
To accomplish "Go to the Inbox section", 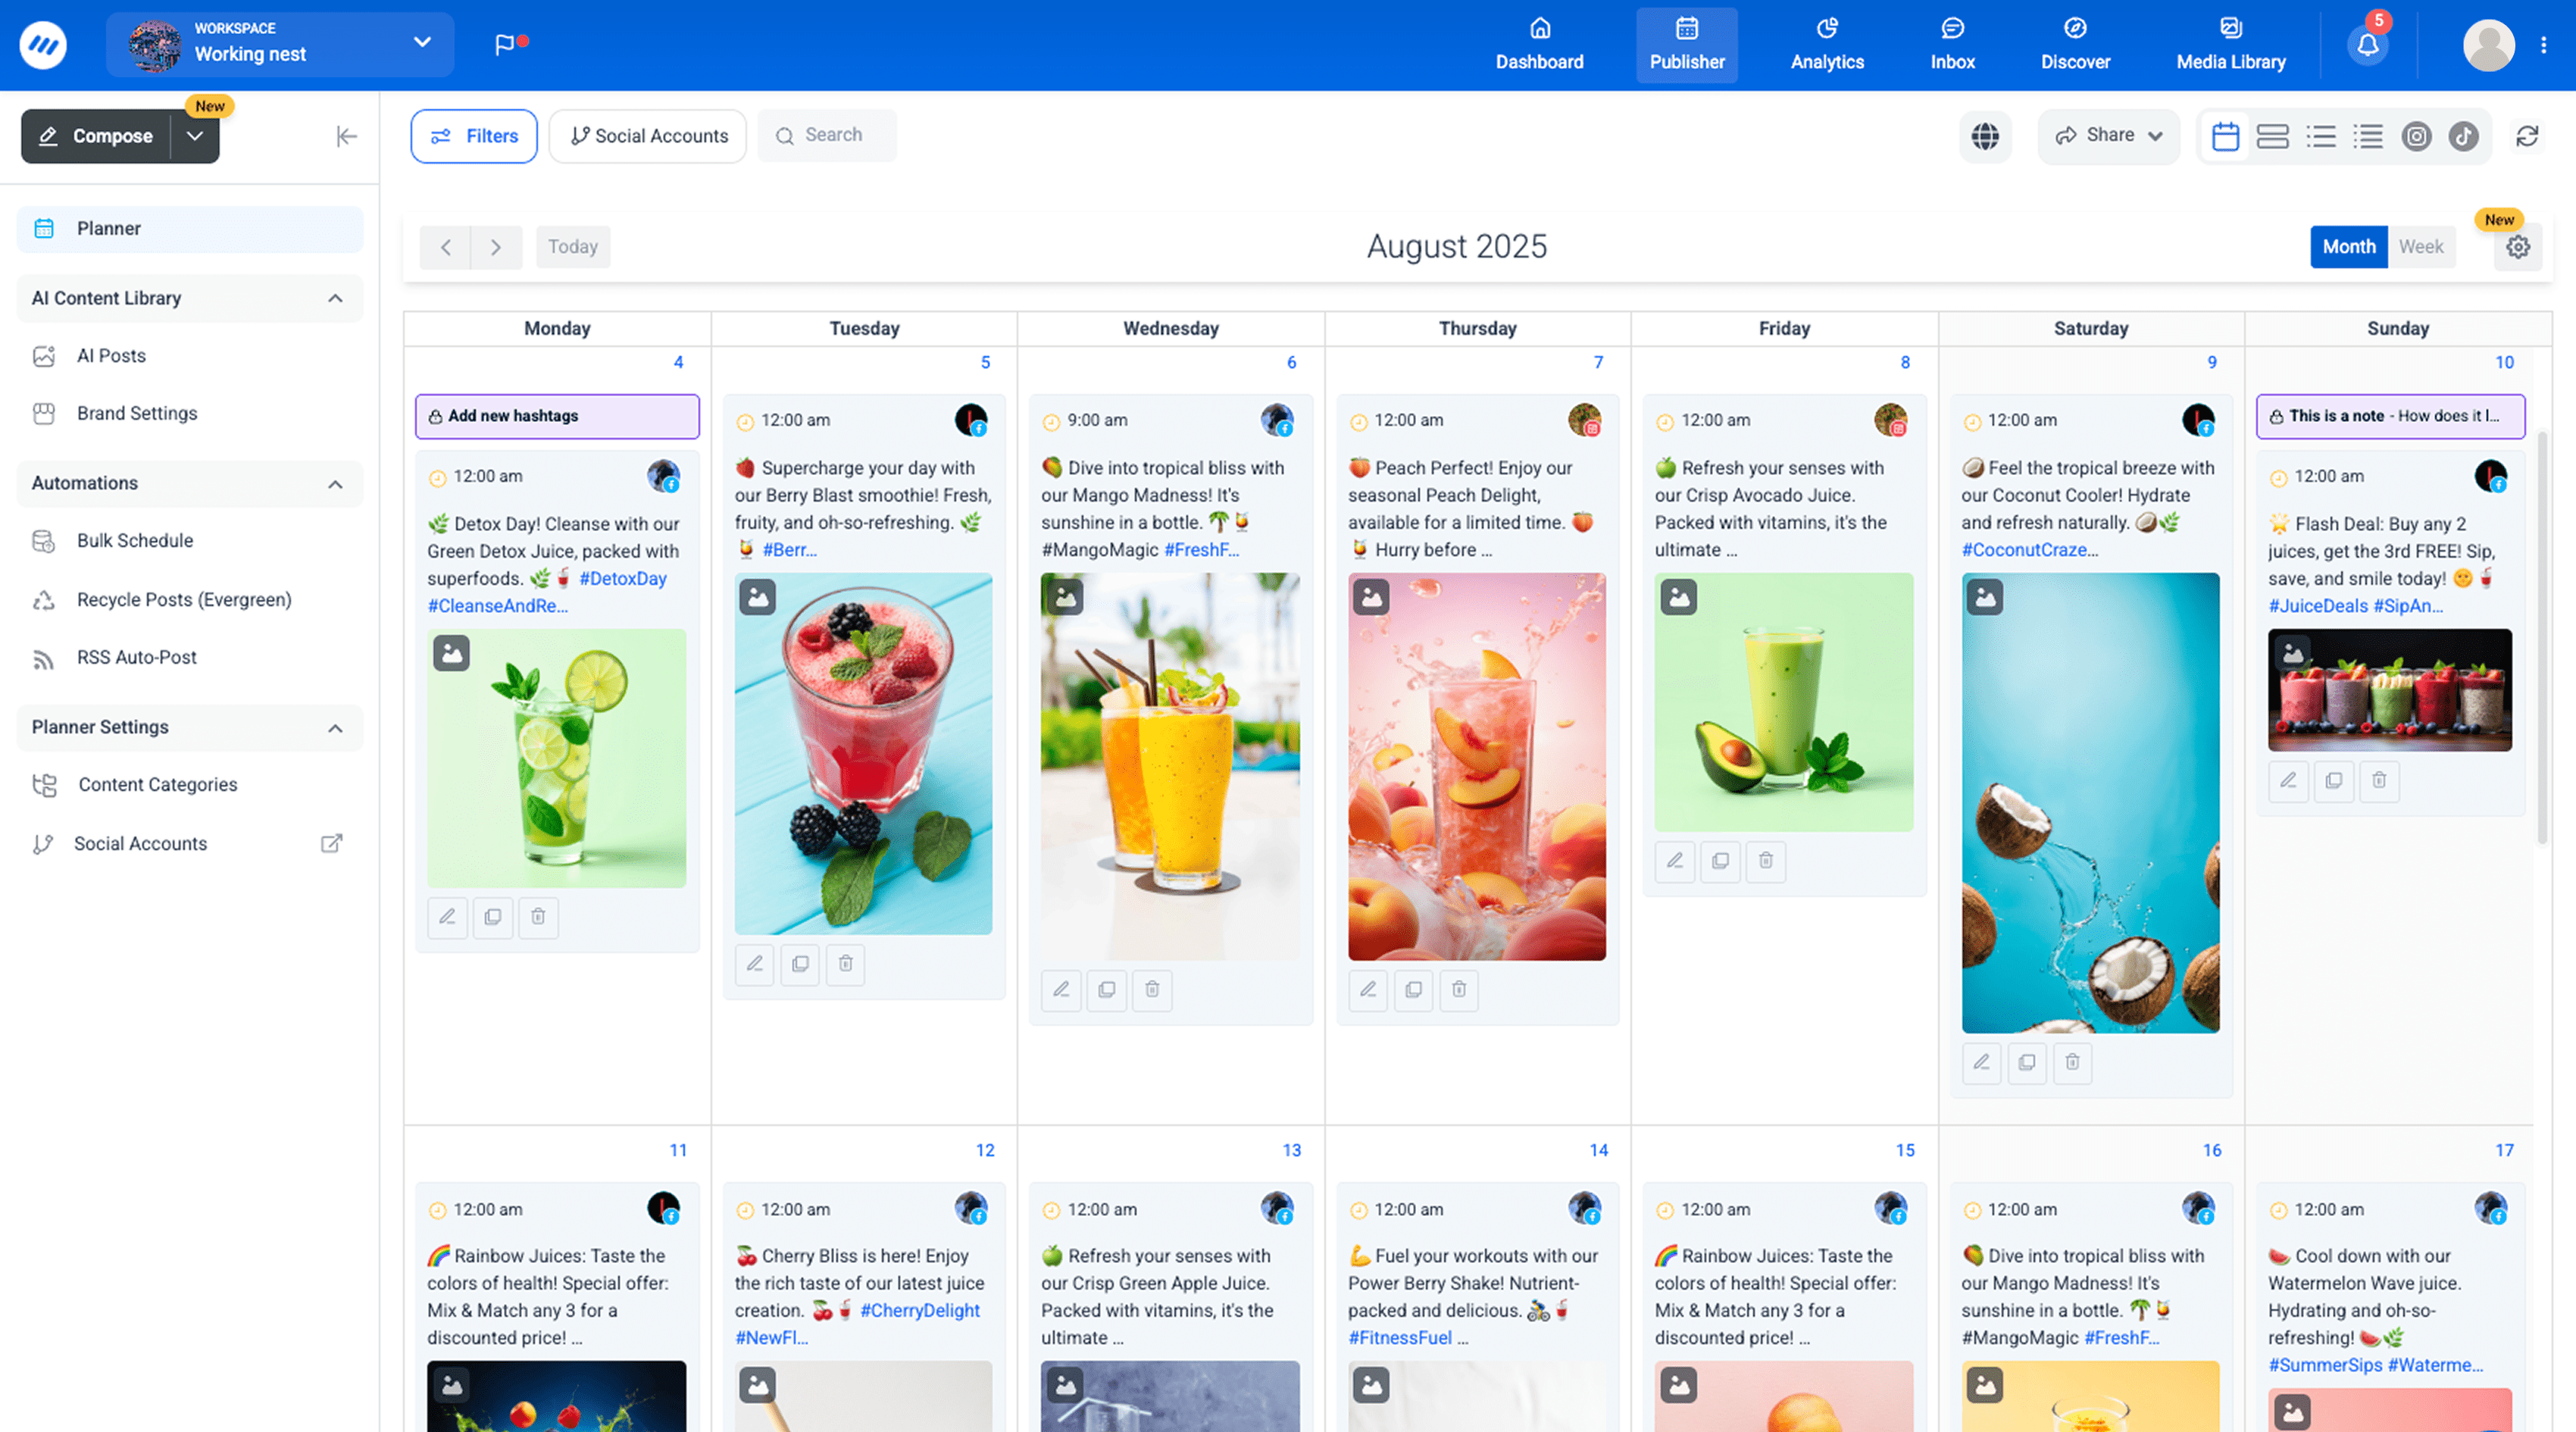I will point(1951,44).
